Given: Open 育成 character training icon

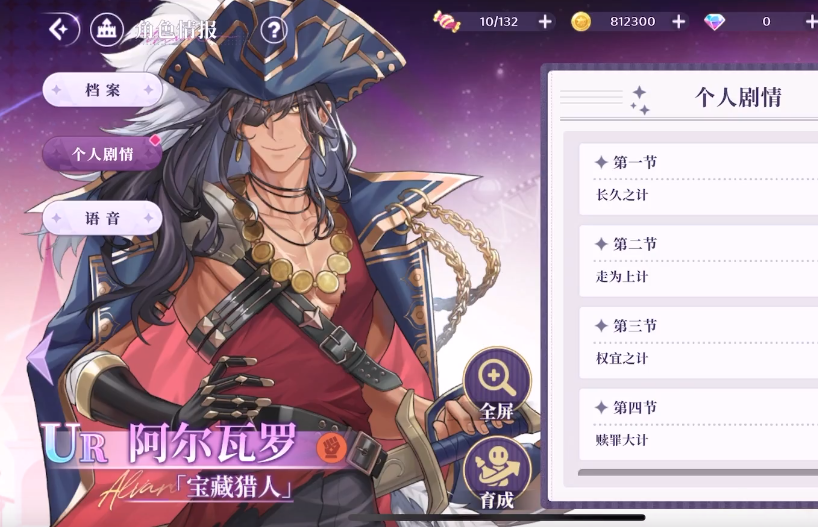Looking at the screenshot, I should [497, 473].
